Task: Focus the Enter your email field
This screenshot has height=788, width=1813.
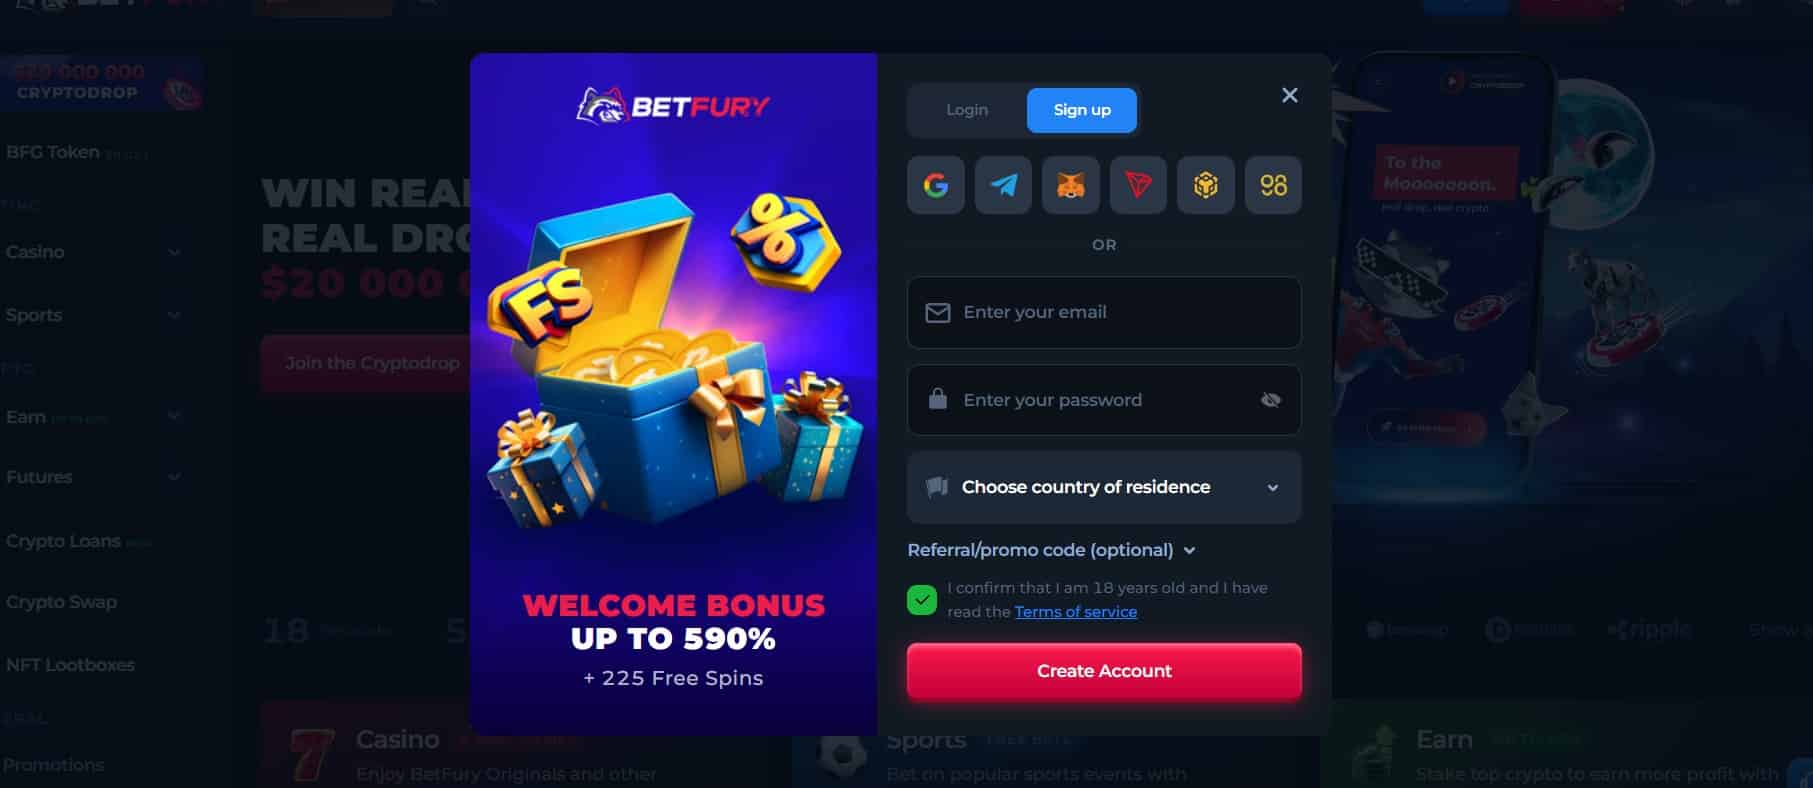Action: pos(1104,313)
